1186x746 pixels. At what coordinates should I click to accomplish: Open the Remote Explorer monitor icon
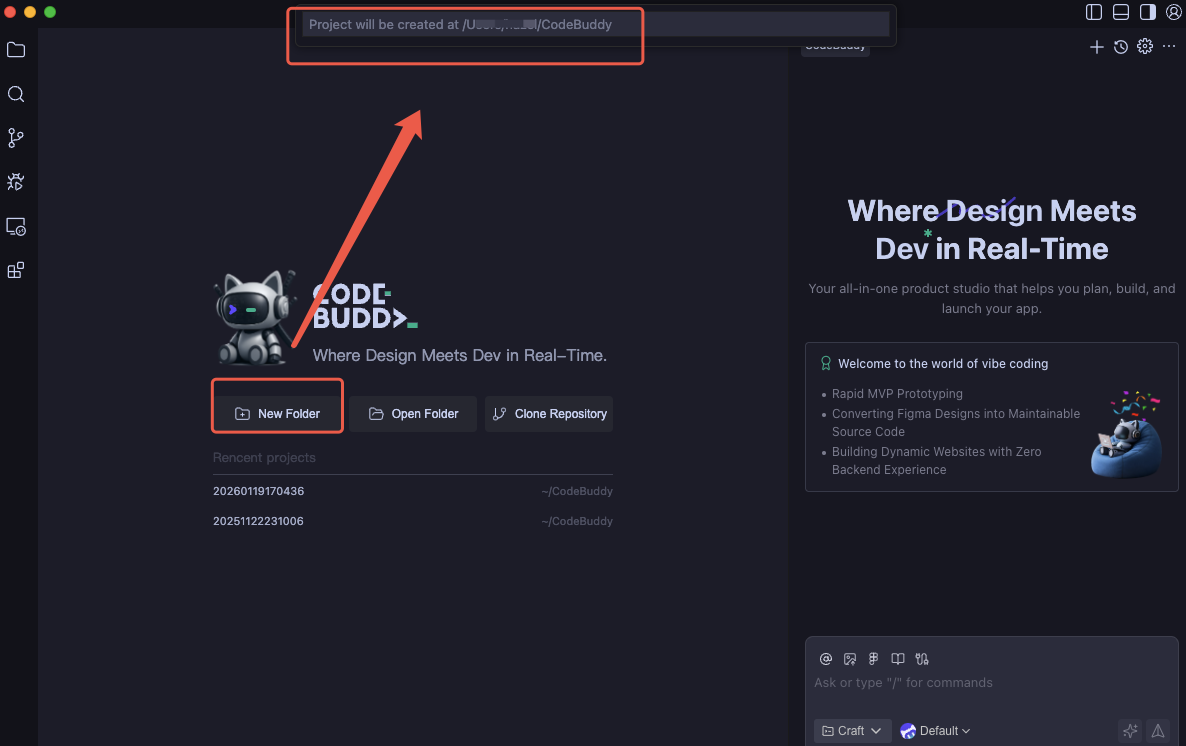click(16, 226)
